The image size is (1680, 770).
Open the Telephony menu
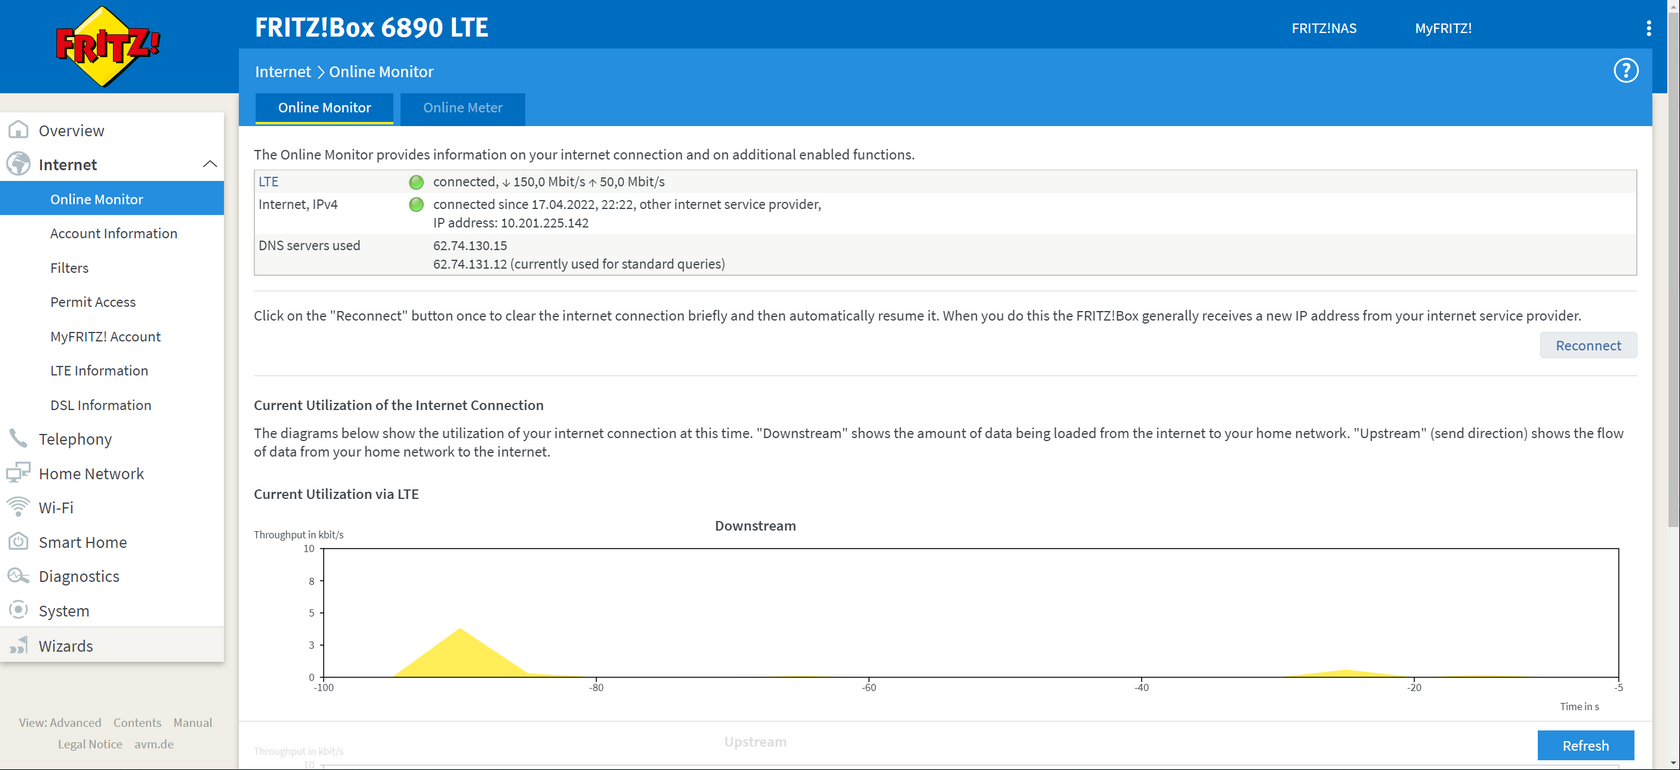coord(75,439)
